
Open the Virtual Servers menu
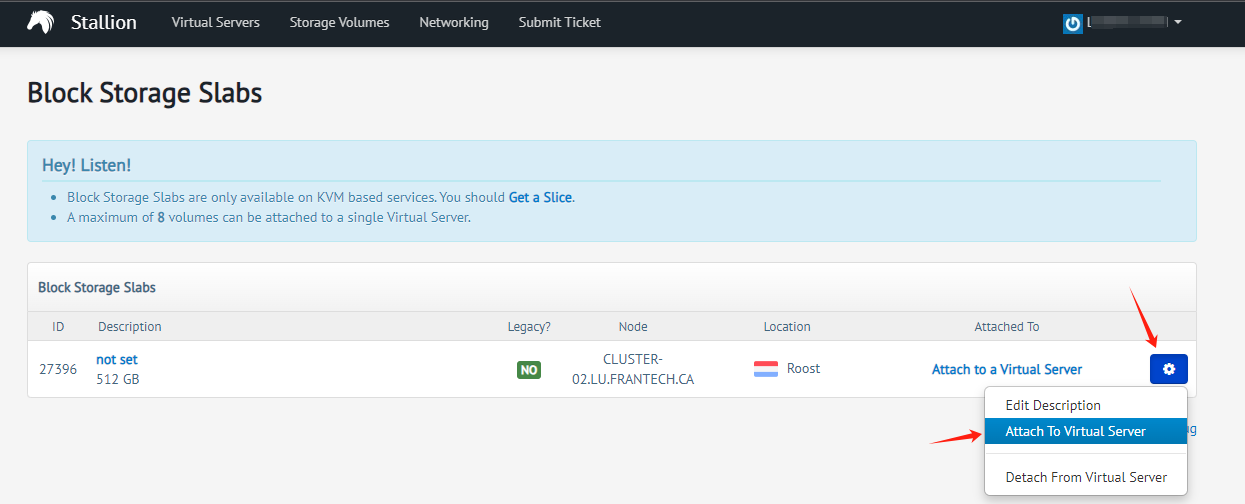point(215,22)
